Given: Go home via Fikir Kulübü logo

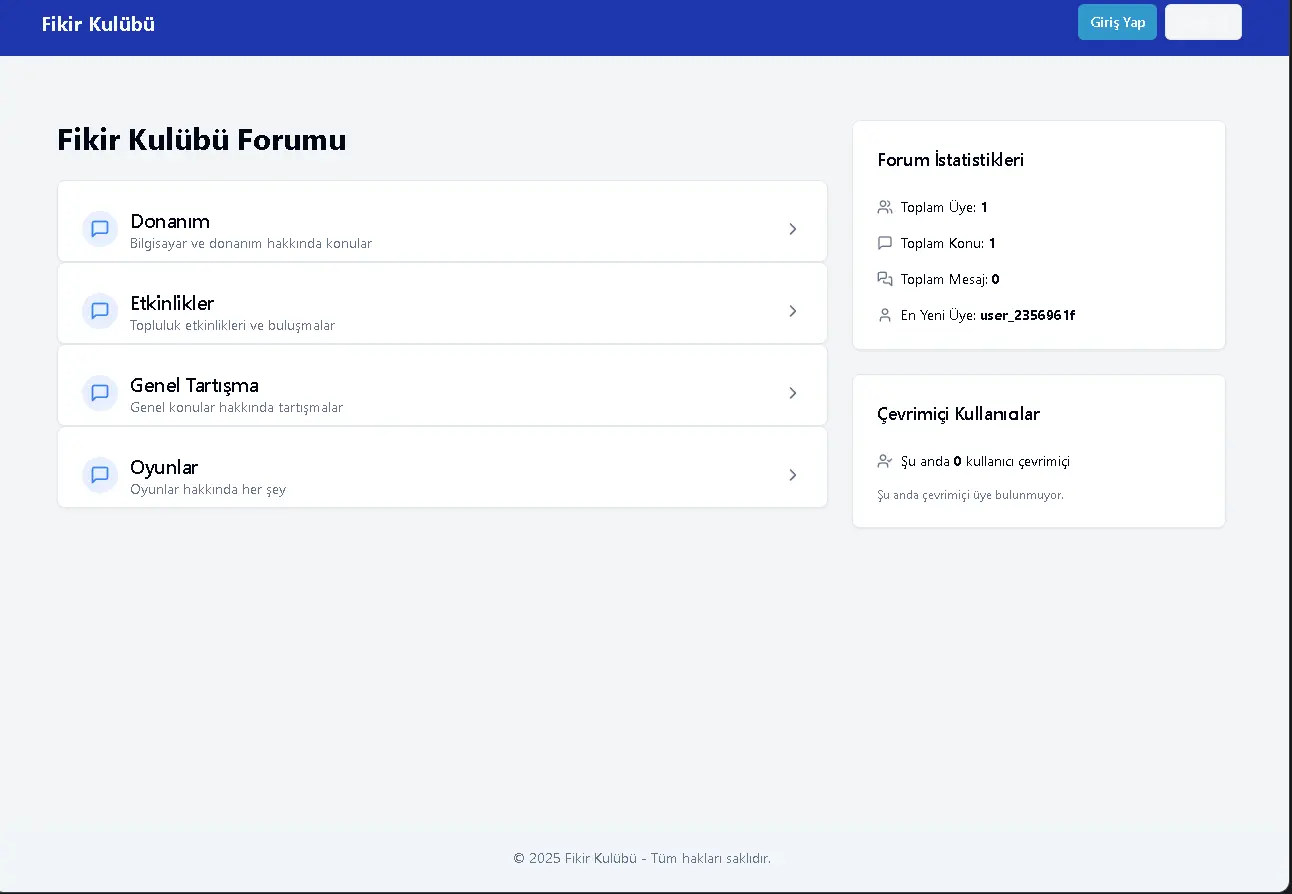Looking at the screenshot, I should click(98, 24).
